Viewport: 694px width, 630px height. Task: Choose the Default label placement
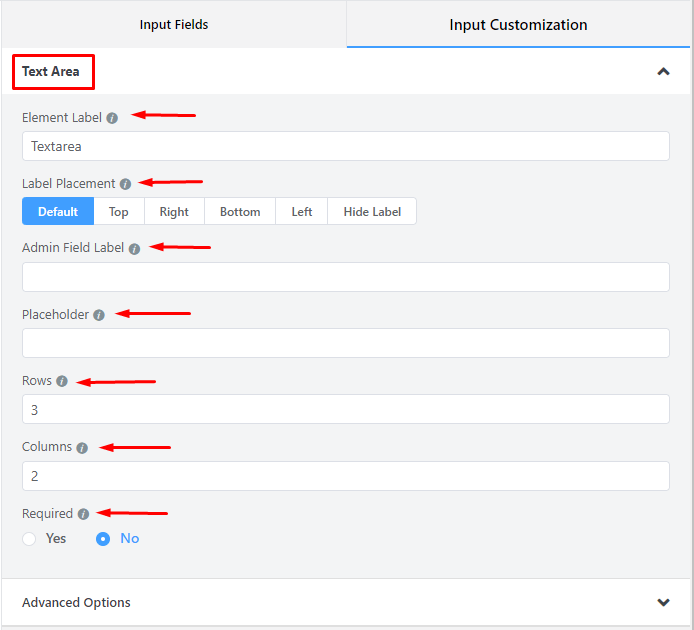pyautogui.click(x=58, y=212)
